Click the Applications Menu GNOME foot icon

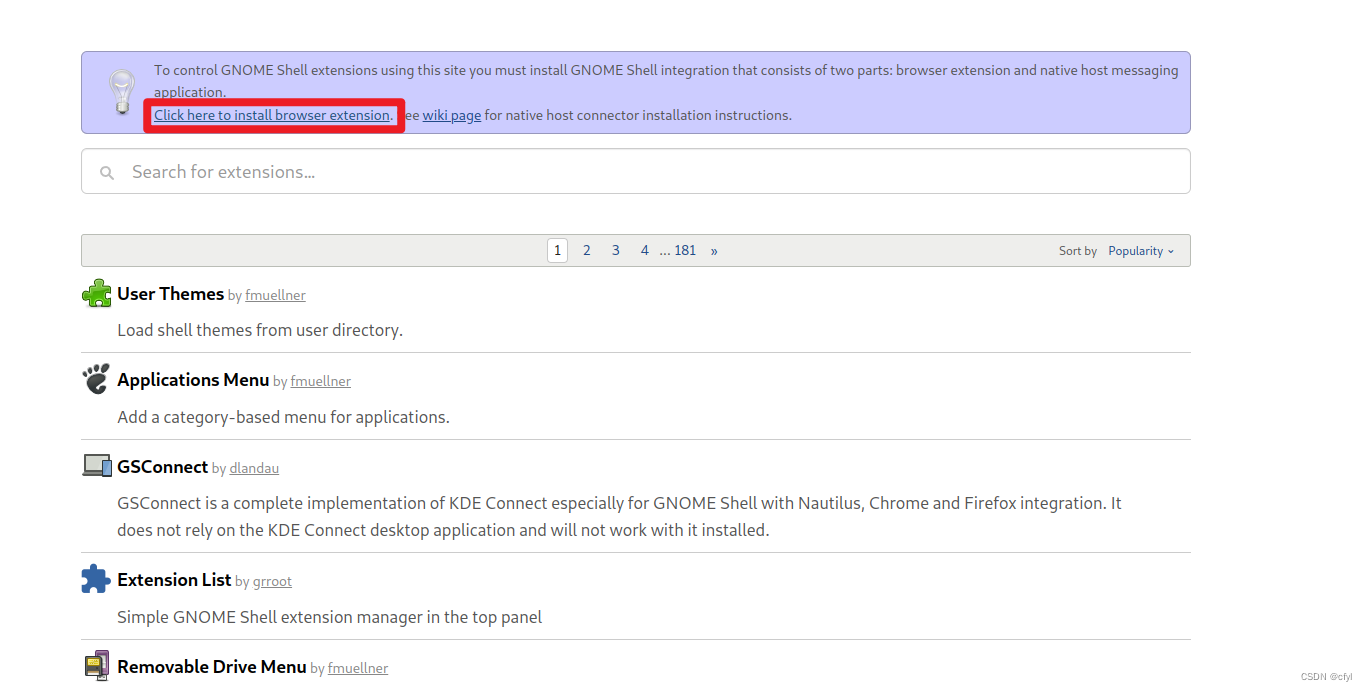point(96,379)
